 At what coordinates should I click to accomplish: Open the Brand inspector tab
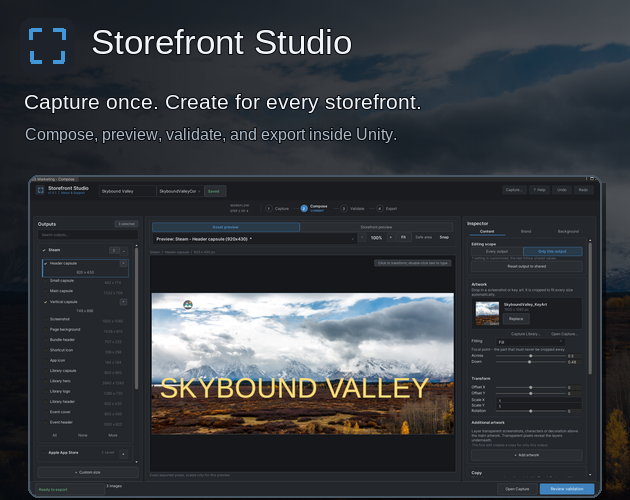(x=526, y=232)
